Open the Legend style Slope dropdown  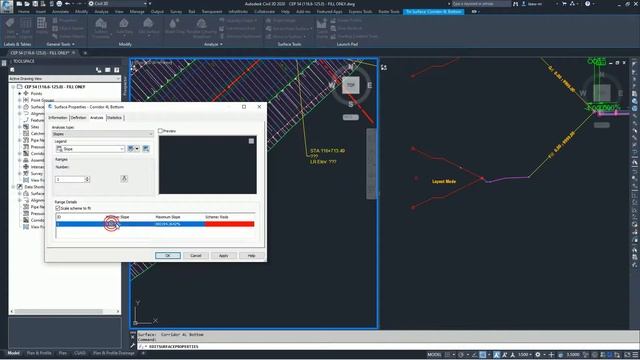(x=90, y=149)
